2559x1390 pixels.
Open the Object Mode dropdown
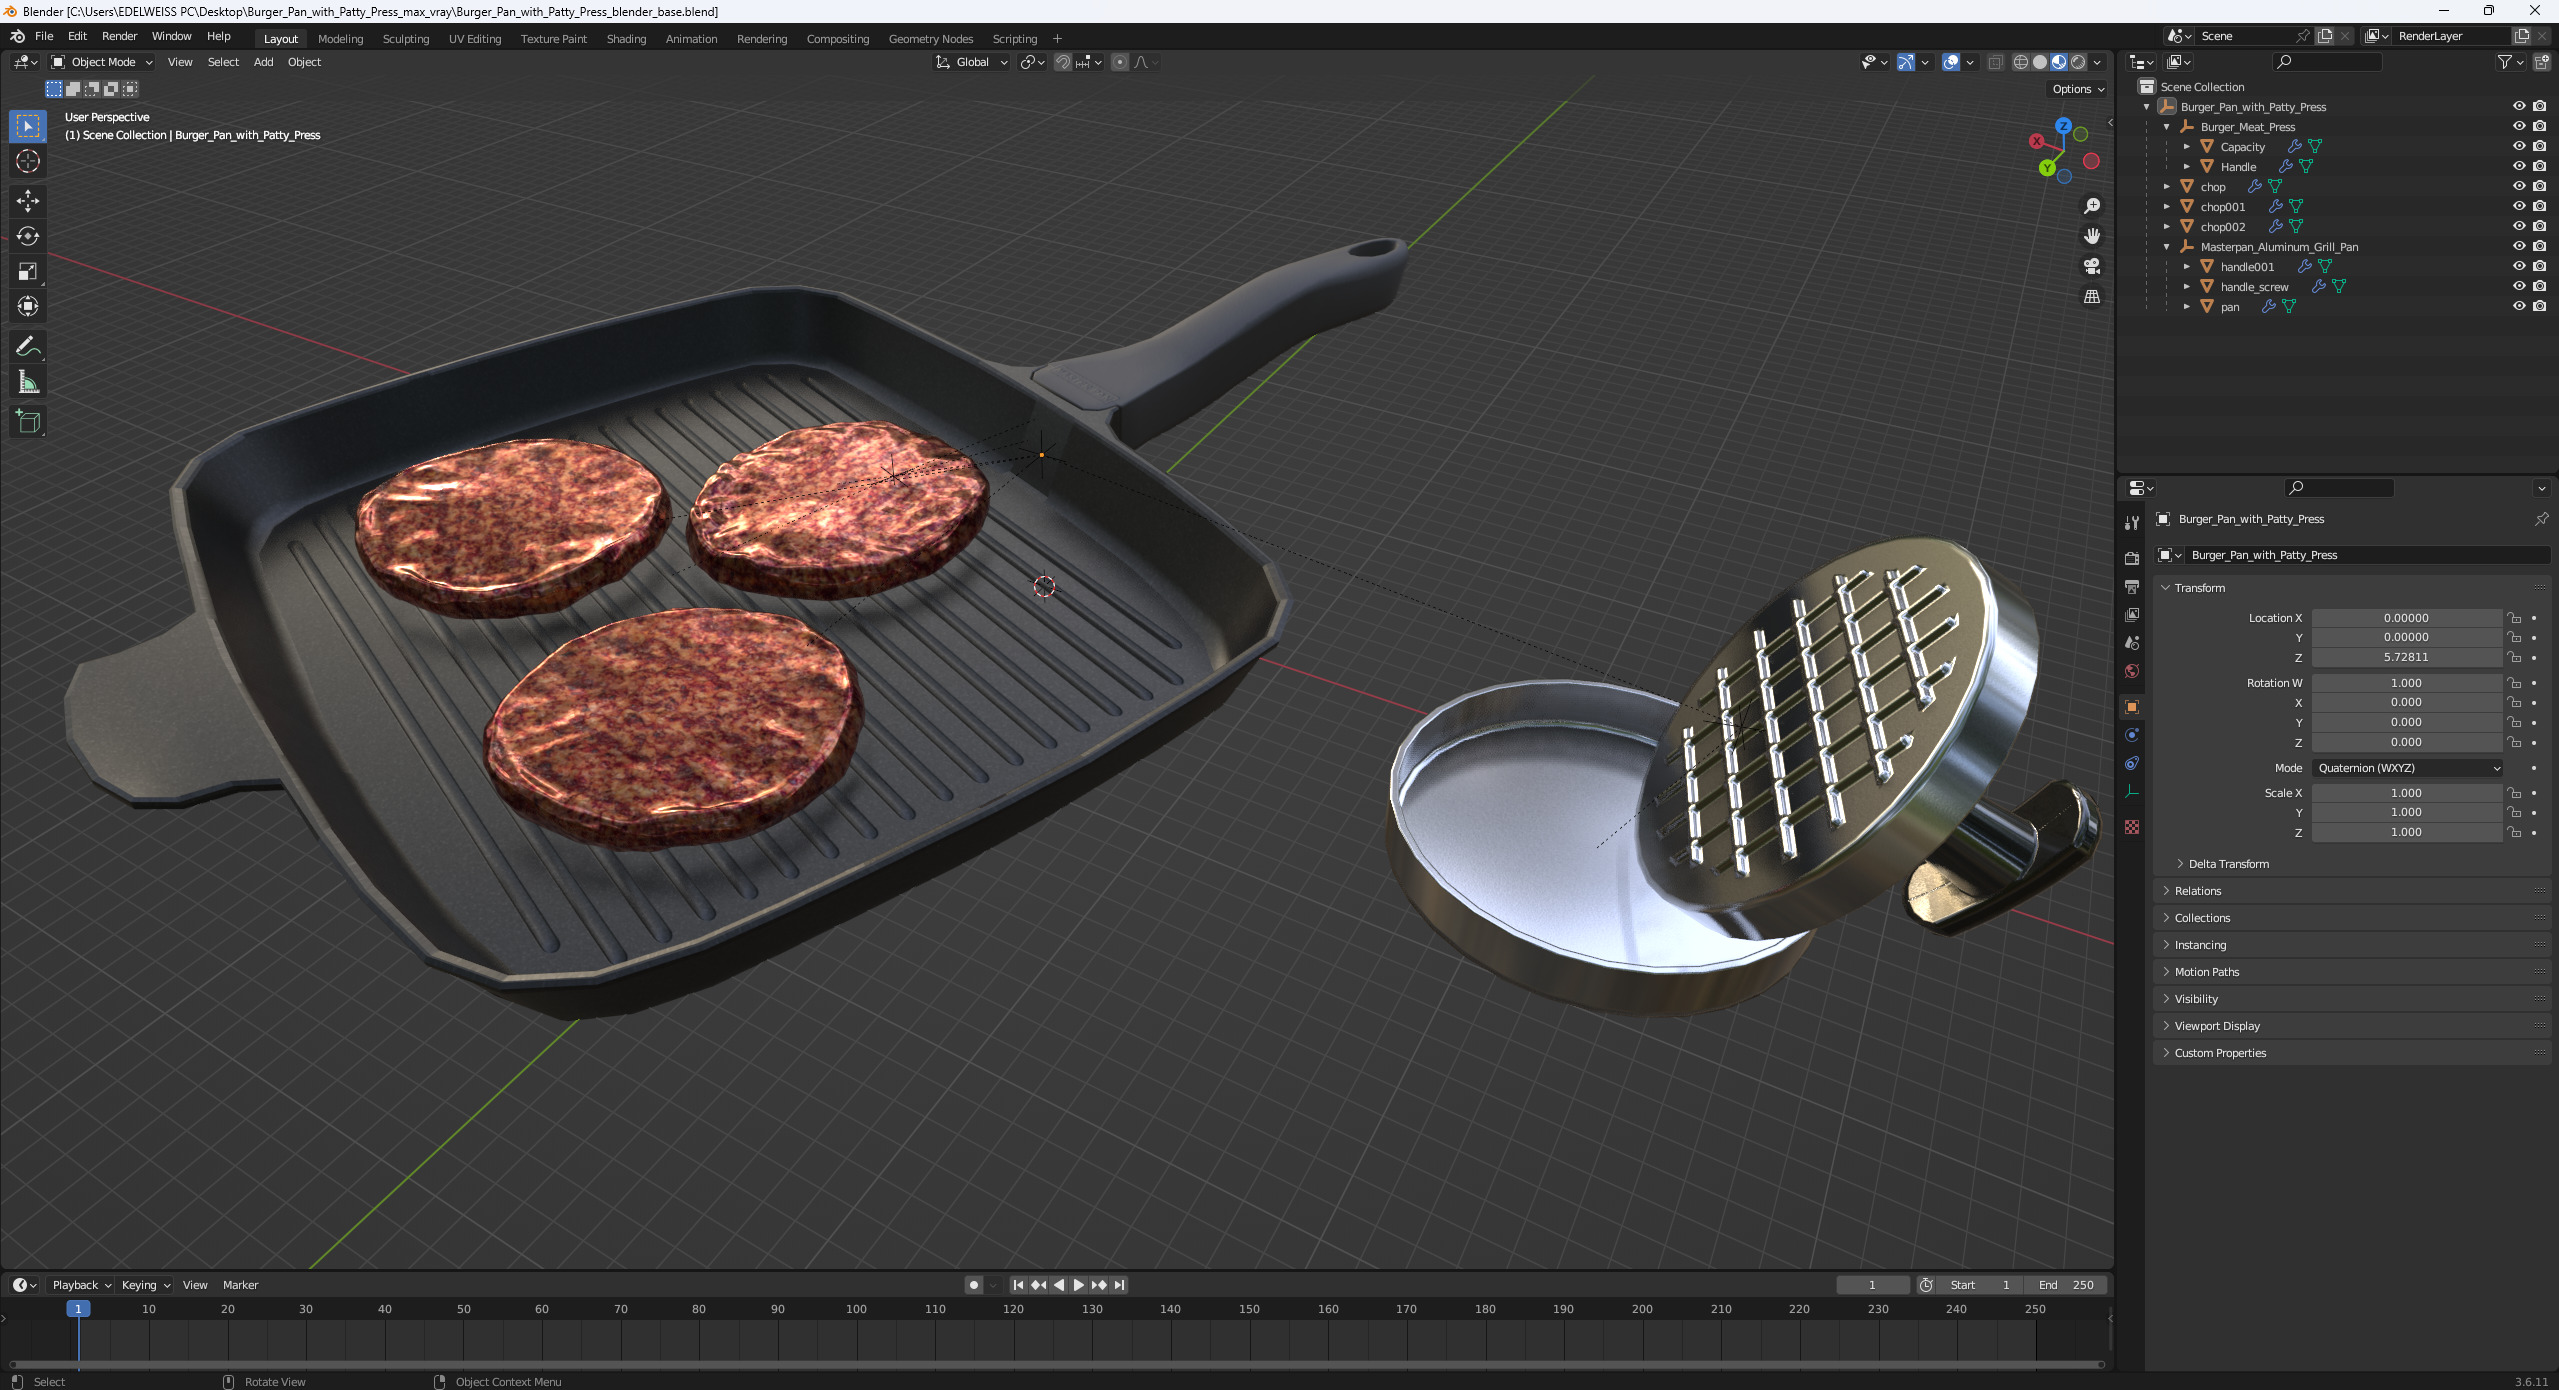[102, 62]
